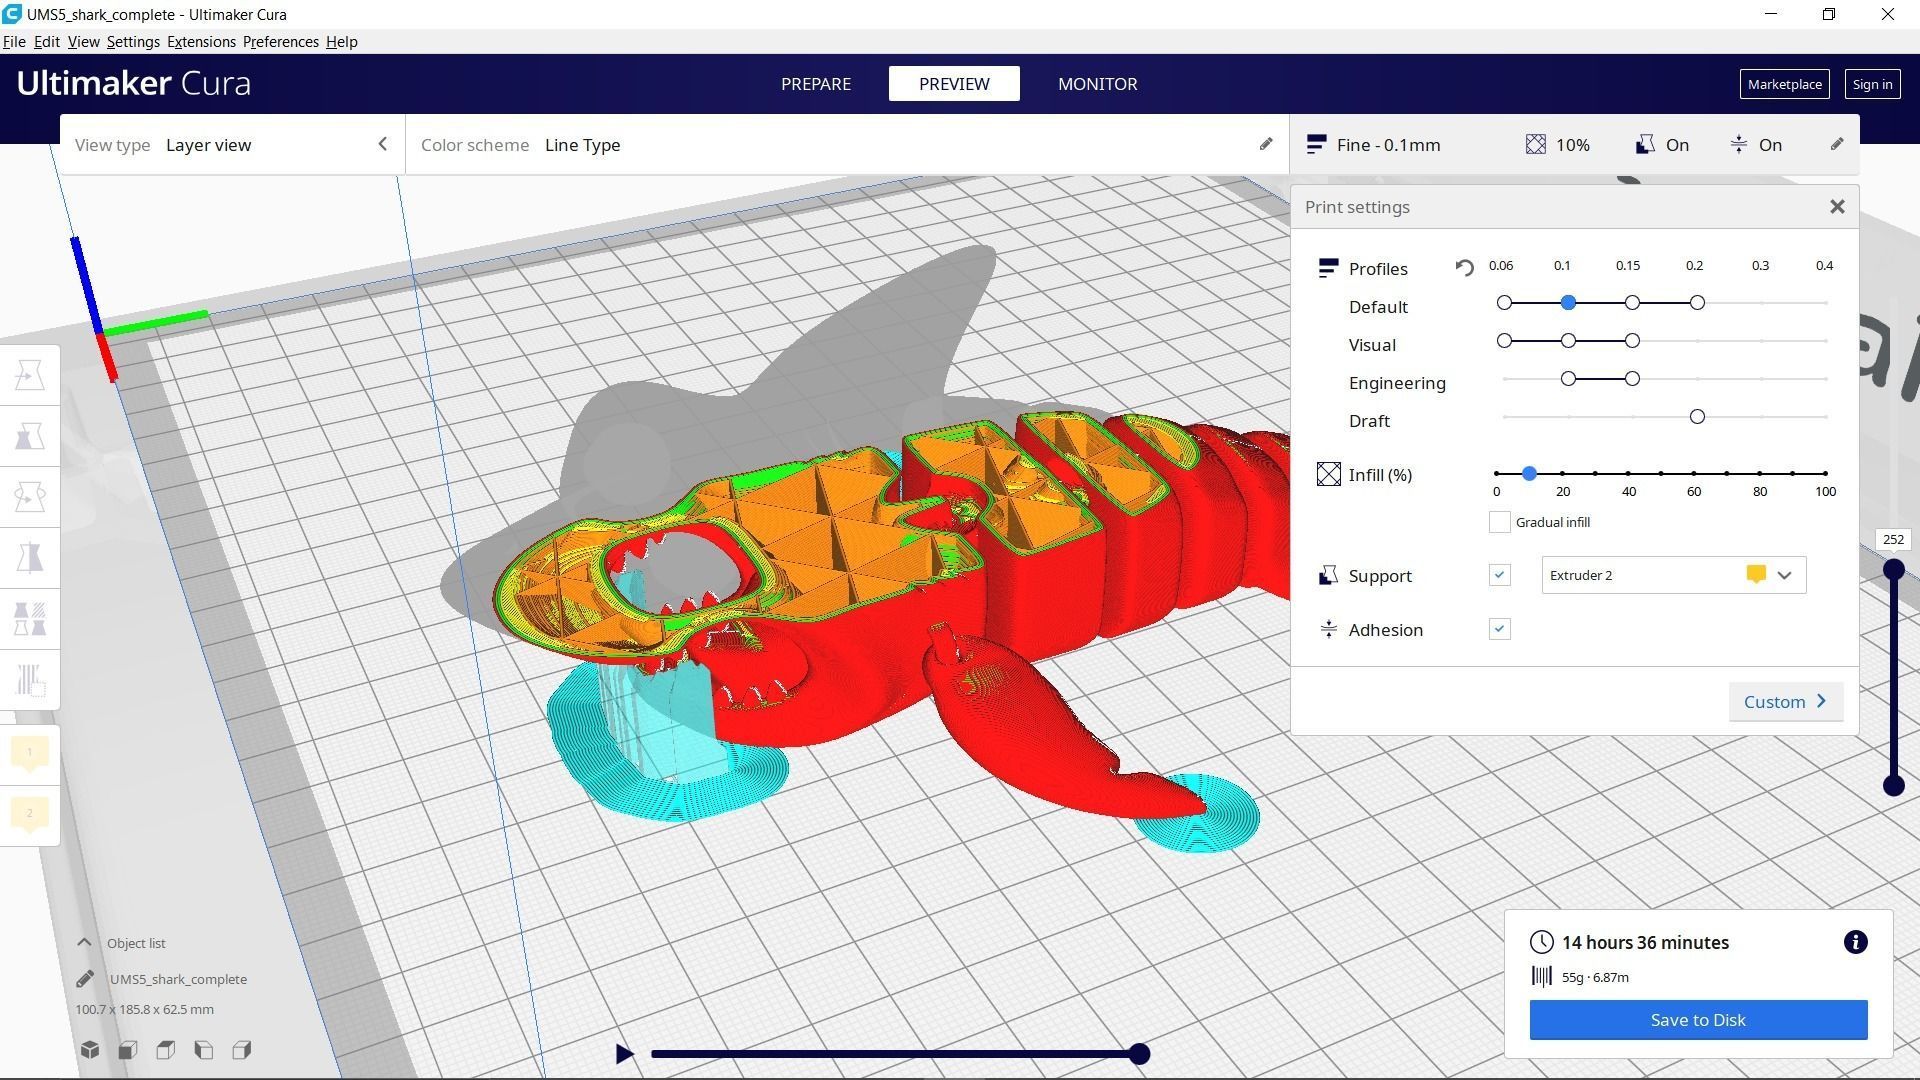This screenshot has height=1080, width=1920.
Task: Edit color scheme with pencil icon
Action: click(1266, 145)
